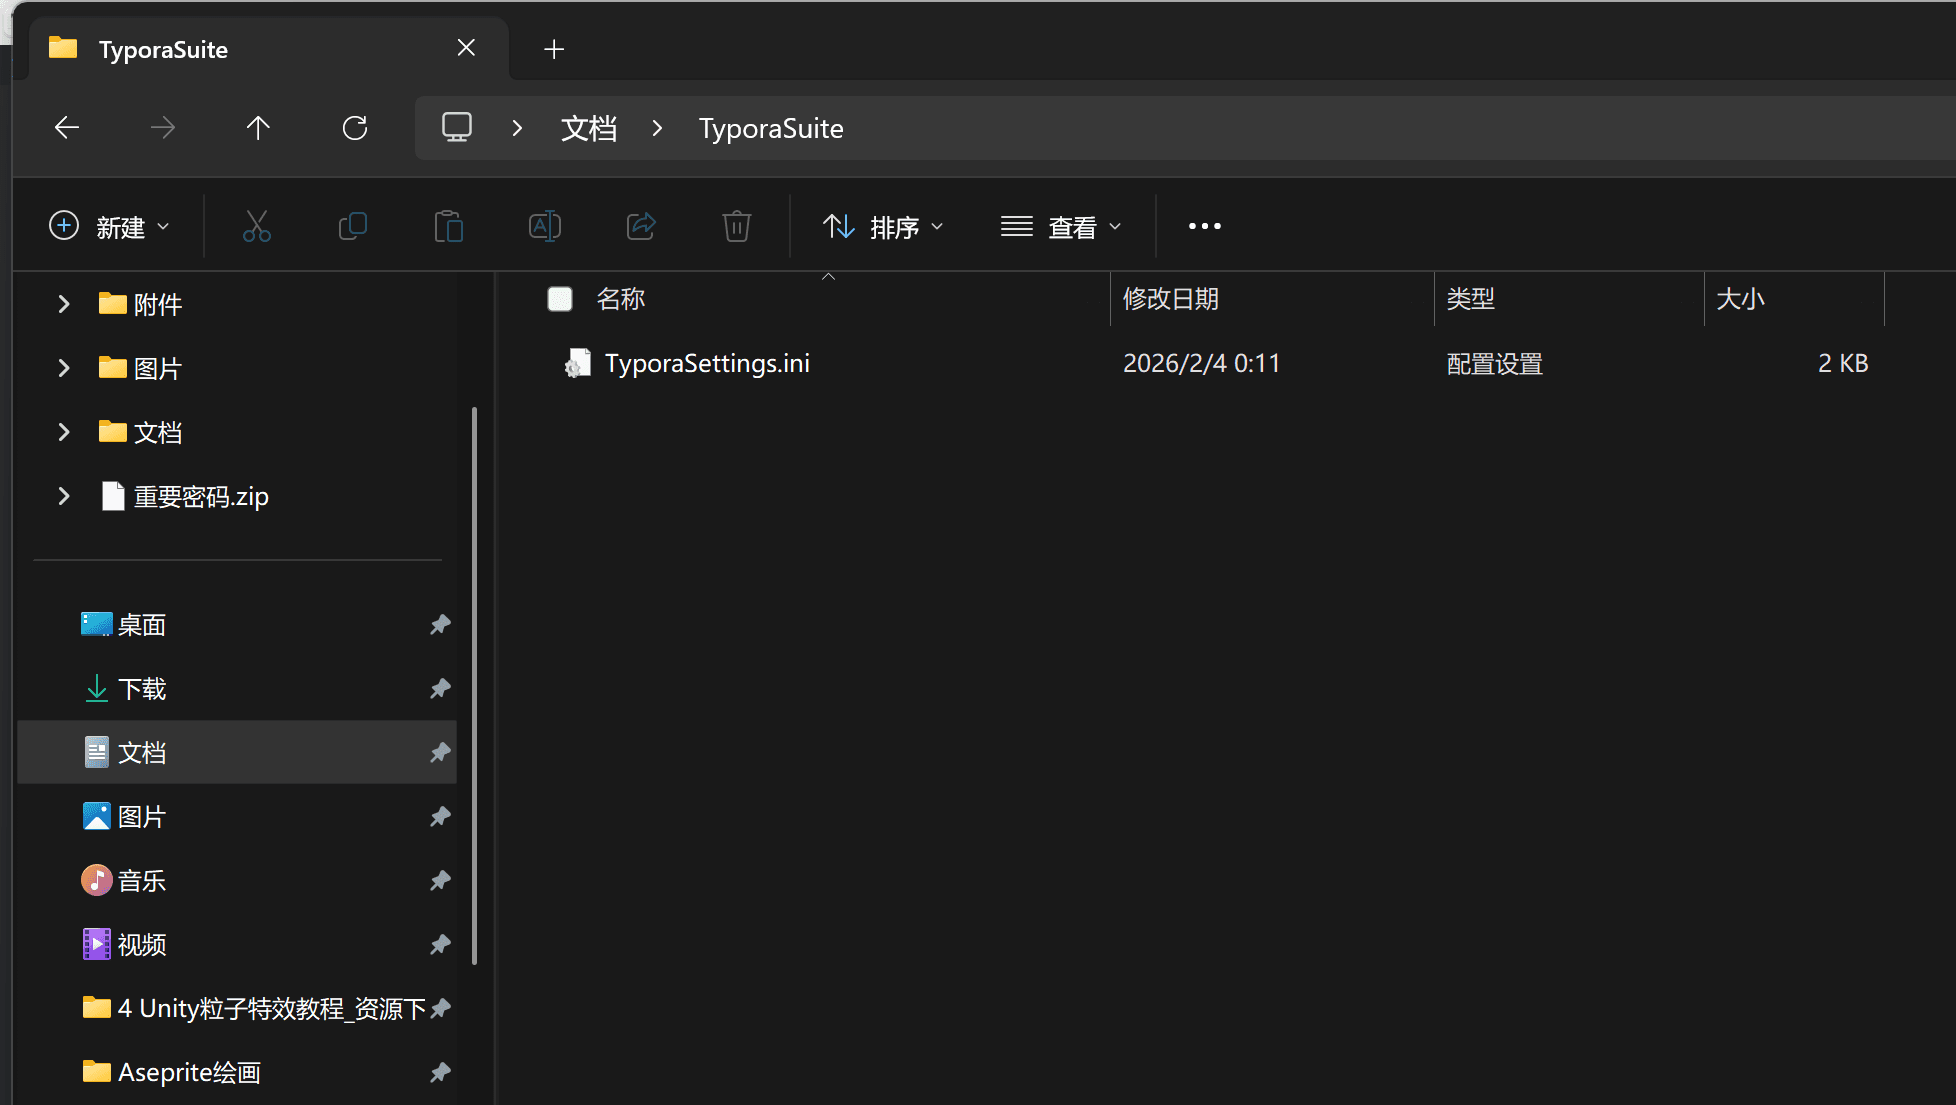Click the Cut scissors icon
Image resolution: width=1956 pixels, height=1105 pixels.
[x=257, y=227]
